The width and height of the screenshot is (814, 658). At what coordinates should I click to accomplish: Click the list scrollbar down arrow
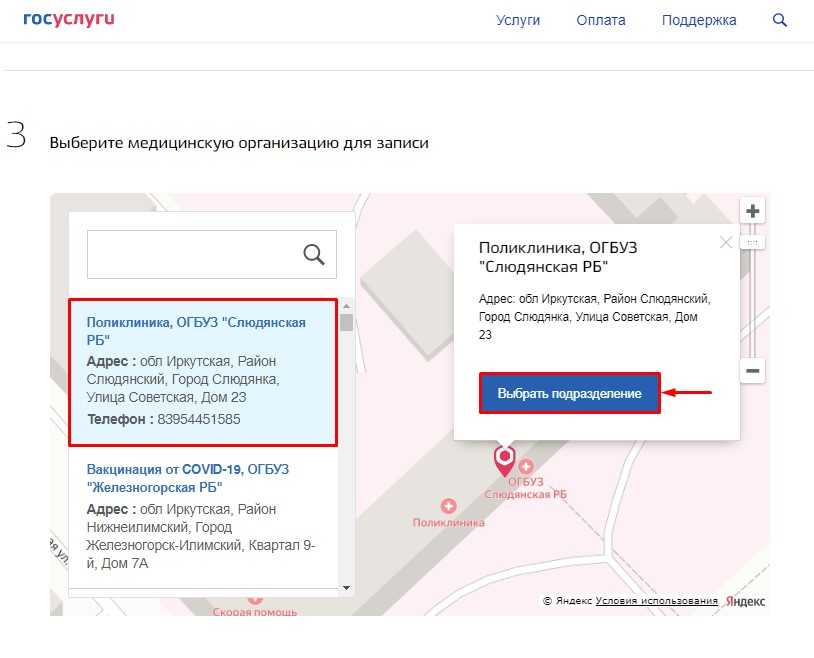click(x=346, y=588)
